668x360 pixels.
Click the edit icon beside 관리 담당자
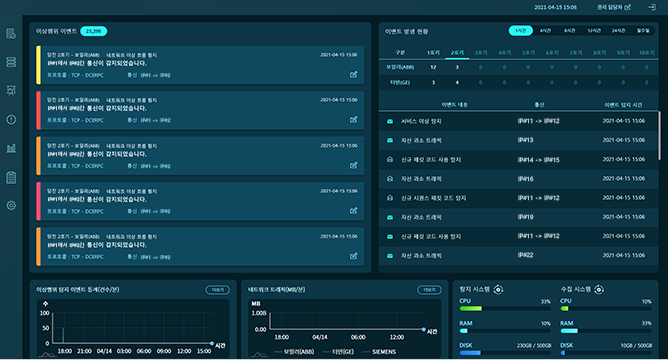coord(628,7)
